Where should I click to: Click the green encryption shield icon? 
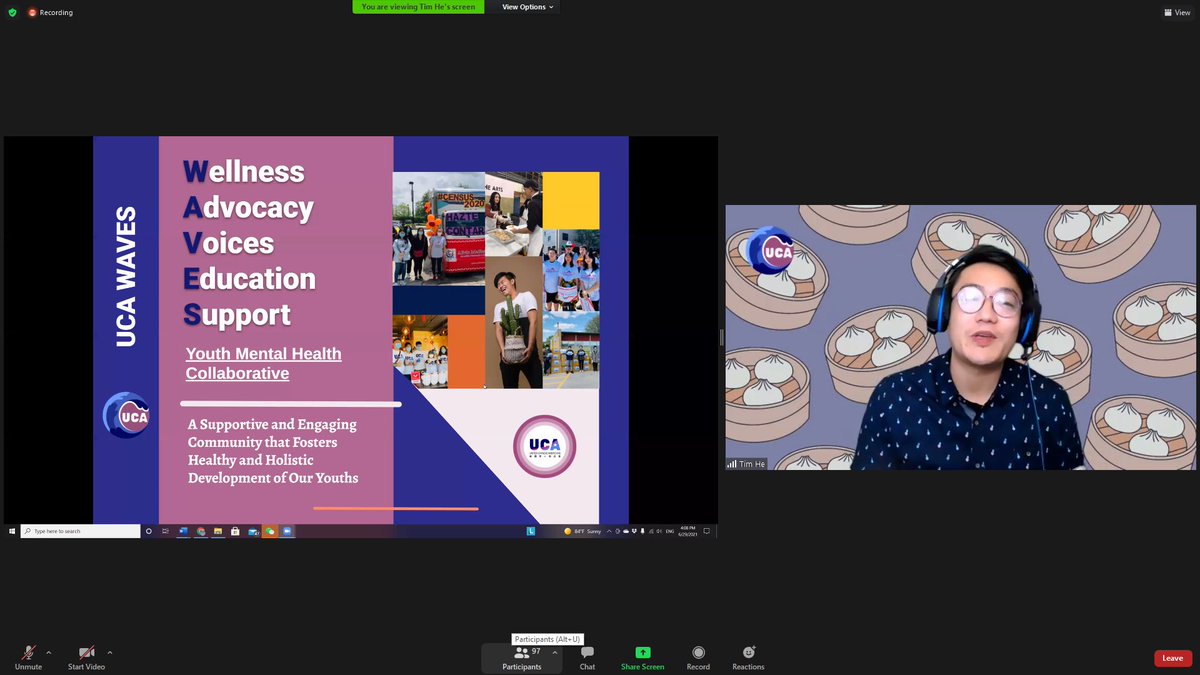tap(12, 12)
